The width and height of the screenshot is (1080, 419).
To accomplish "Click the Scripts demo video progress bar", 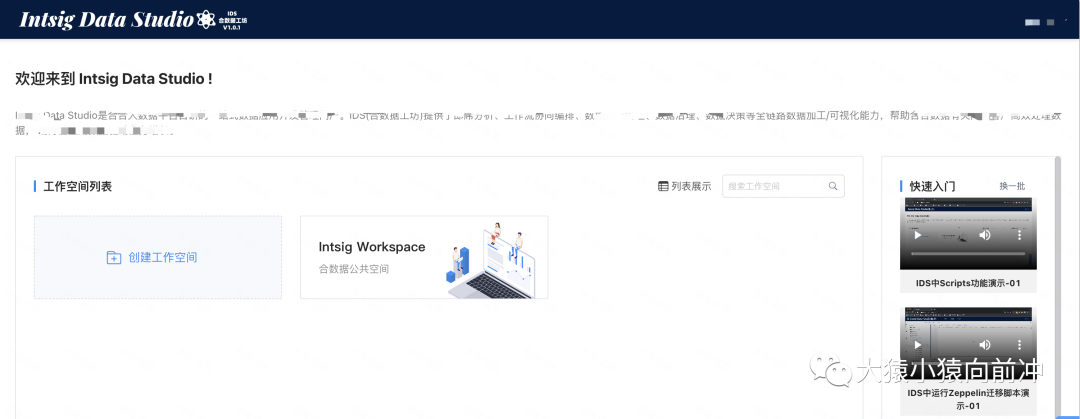I will point(967,254).
